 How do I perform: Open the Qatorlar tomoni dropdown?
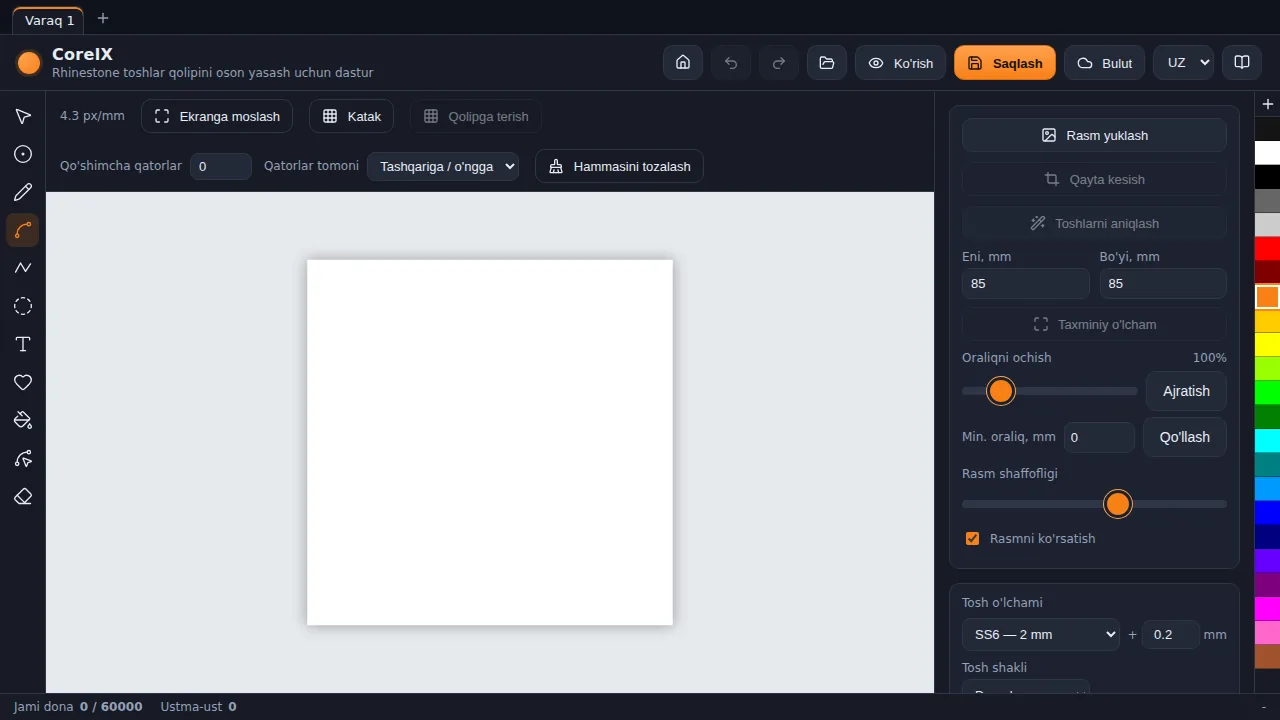click(x=443, y=166)
